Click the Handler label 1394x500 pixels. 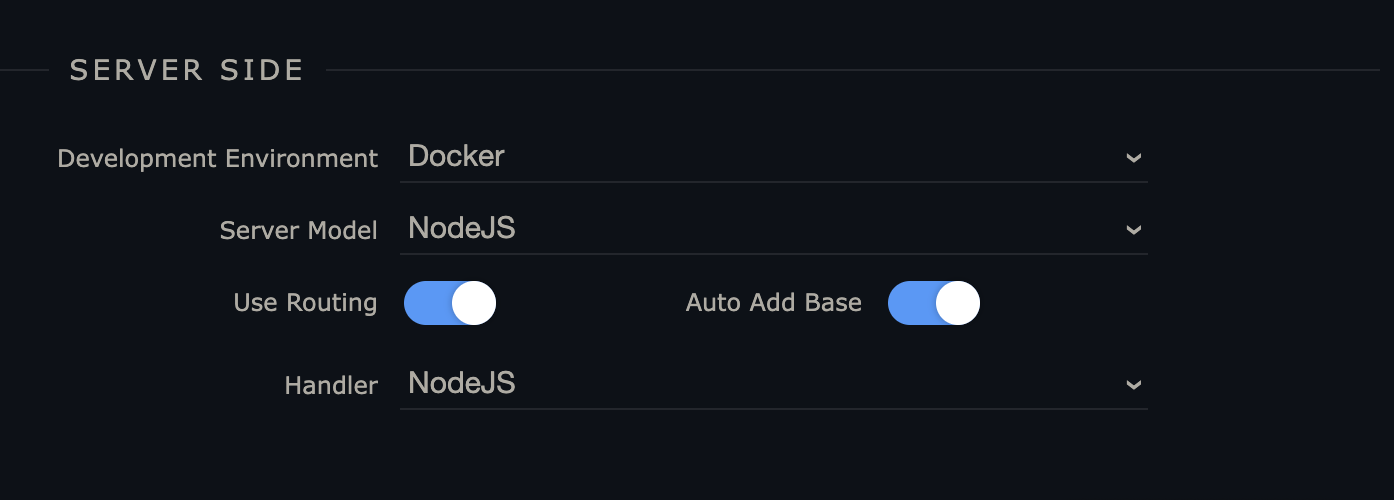[x=331, y=386]
